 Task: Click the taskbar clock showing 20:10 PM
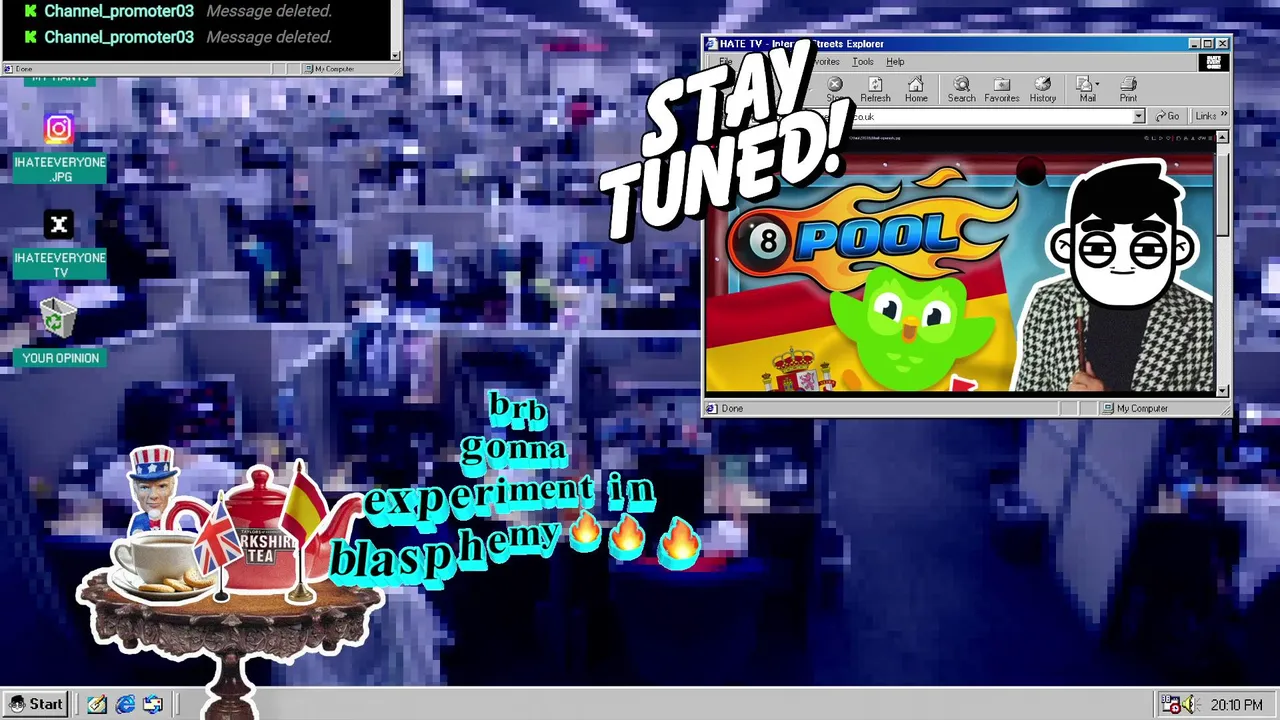[x=1236, y=705]
